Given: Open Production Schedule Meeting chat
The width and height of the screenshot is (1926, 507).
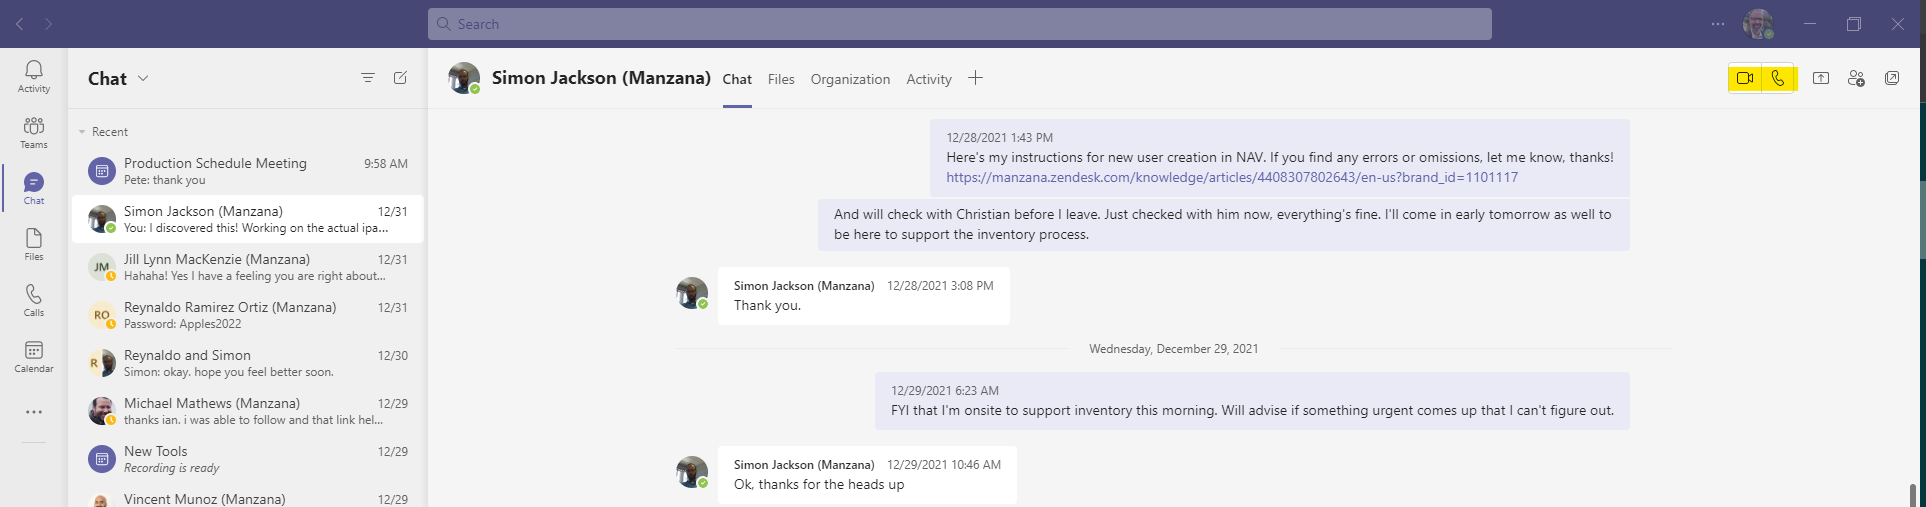Looking at the screenshot, I should (x=247, y=171).
